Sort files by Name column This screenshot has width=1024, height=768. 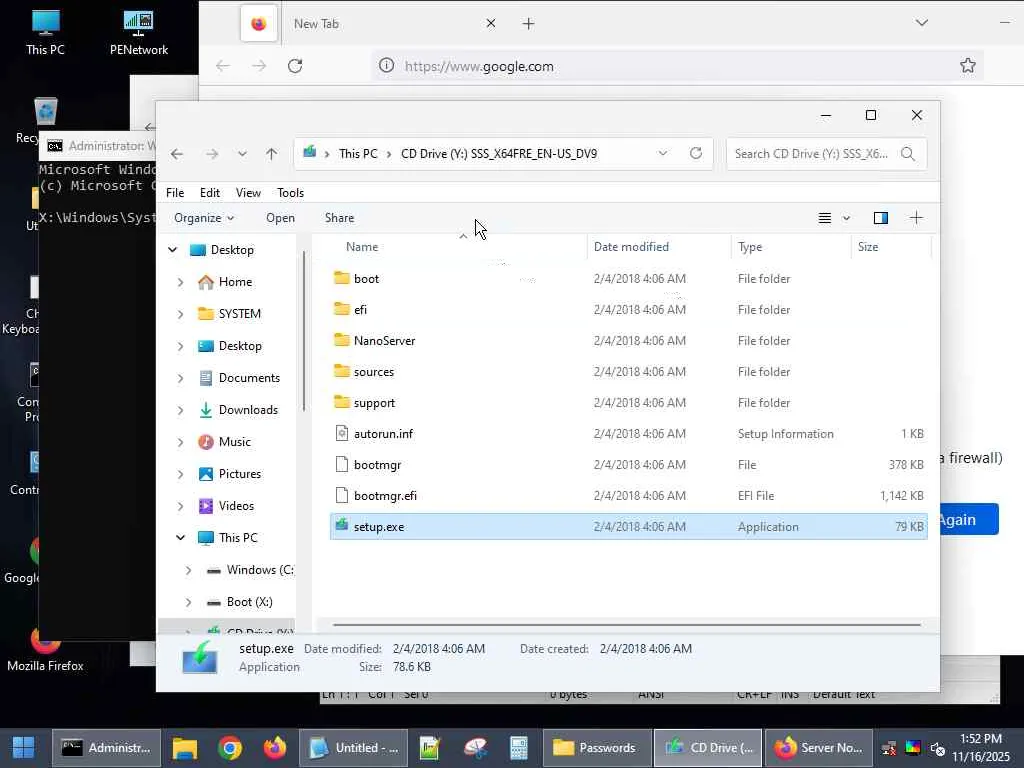(x=362, y=247)
